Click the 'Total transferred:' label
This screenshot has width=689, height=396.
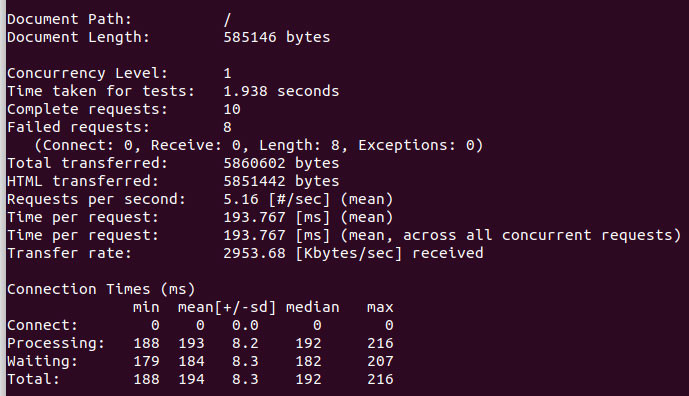87,163
